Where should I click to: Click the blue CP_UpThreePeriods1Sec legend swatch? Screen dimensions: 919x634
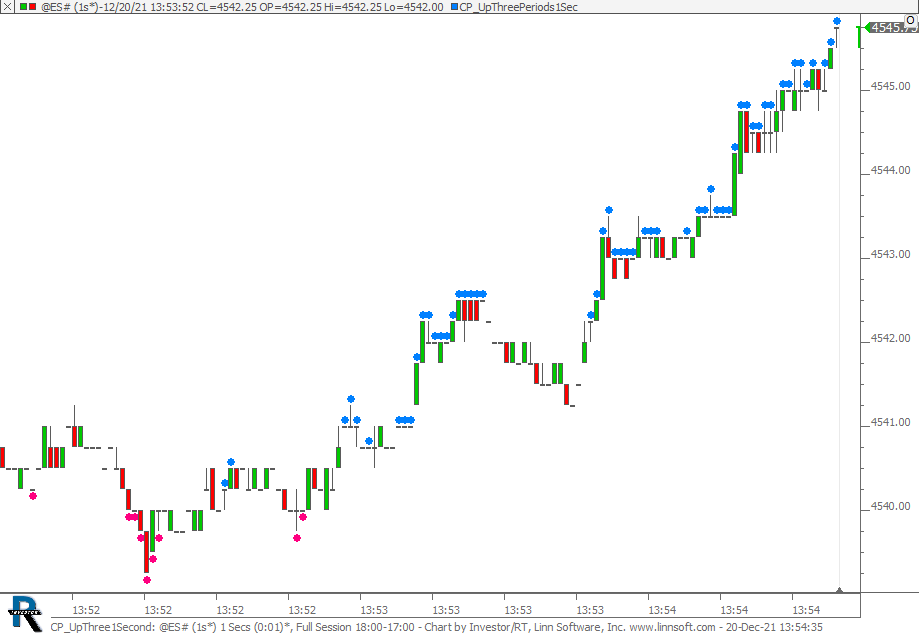[453, 7]
